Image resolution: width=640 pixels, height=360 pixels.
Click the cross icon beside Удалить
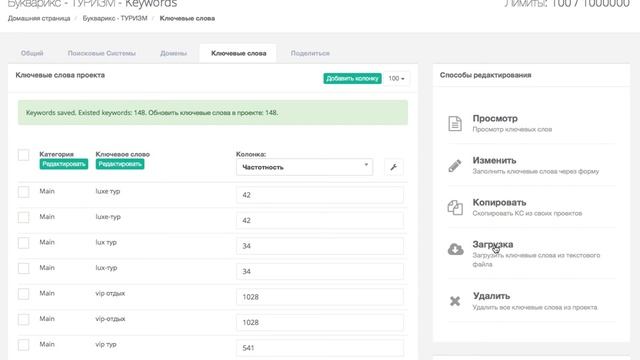(455, 301)
